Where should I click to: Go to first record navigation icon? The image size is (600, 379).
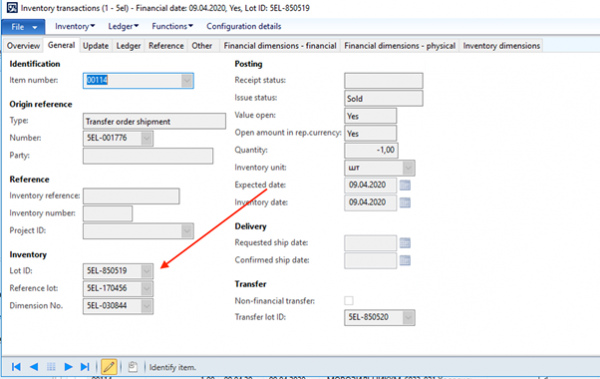click(x=16, y=367)
